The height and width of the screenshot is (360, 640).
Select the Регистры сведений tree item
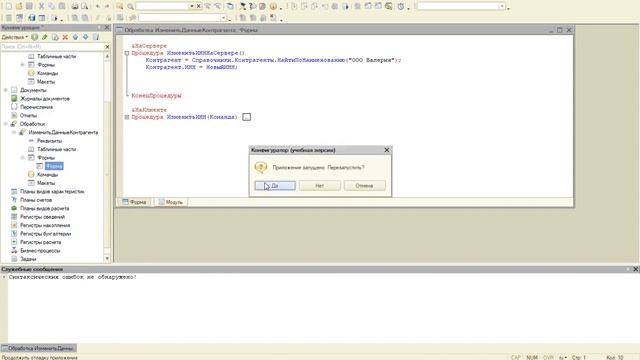42,217
